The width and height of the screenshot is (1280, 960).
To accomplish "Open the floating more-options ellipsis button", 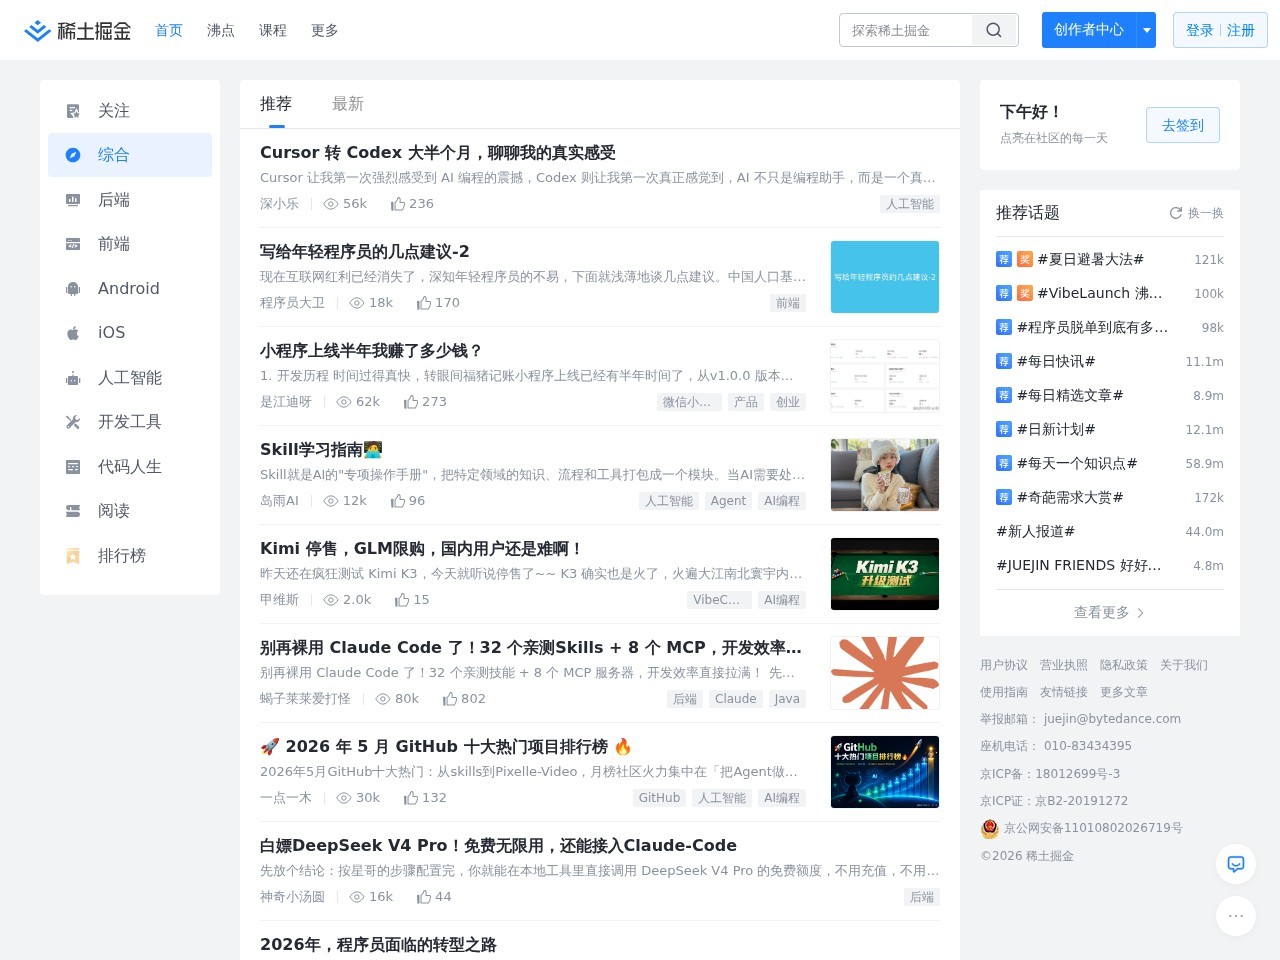I will [x=1236, y=916].
